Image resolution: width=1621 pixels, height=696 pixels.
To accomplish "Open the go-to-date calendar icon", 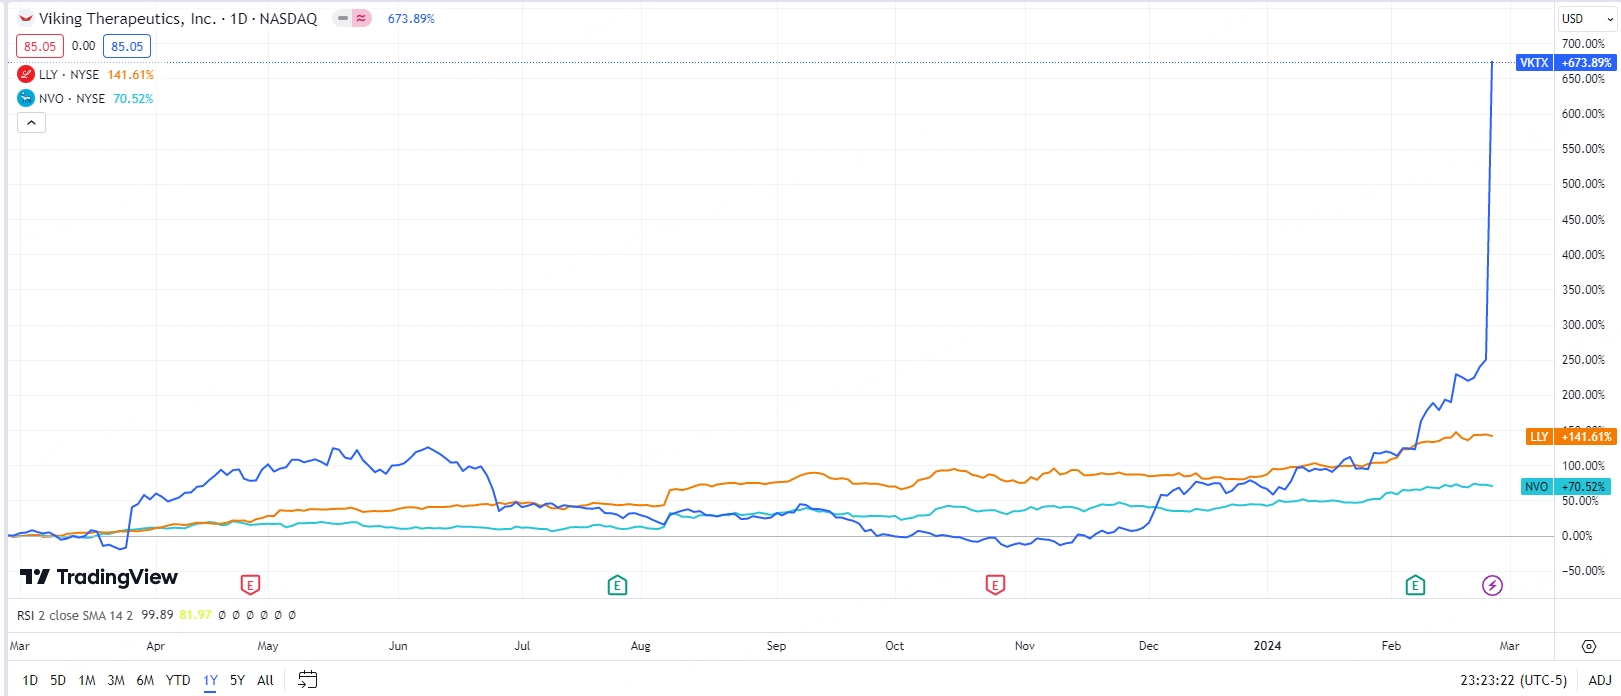I will pyautogui.click(x=308, y=680).
